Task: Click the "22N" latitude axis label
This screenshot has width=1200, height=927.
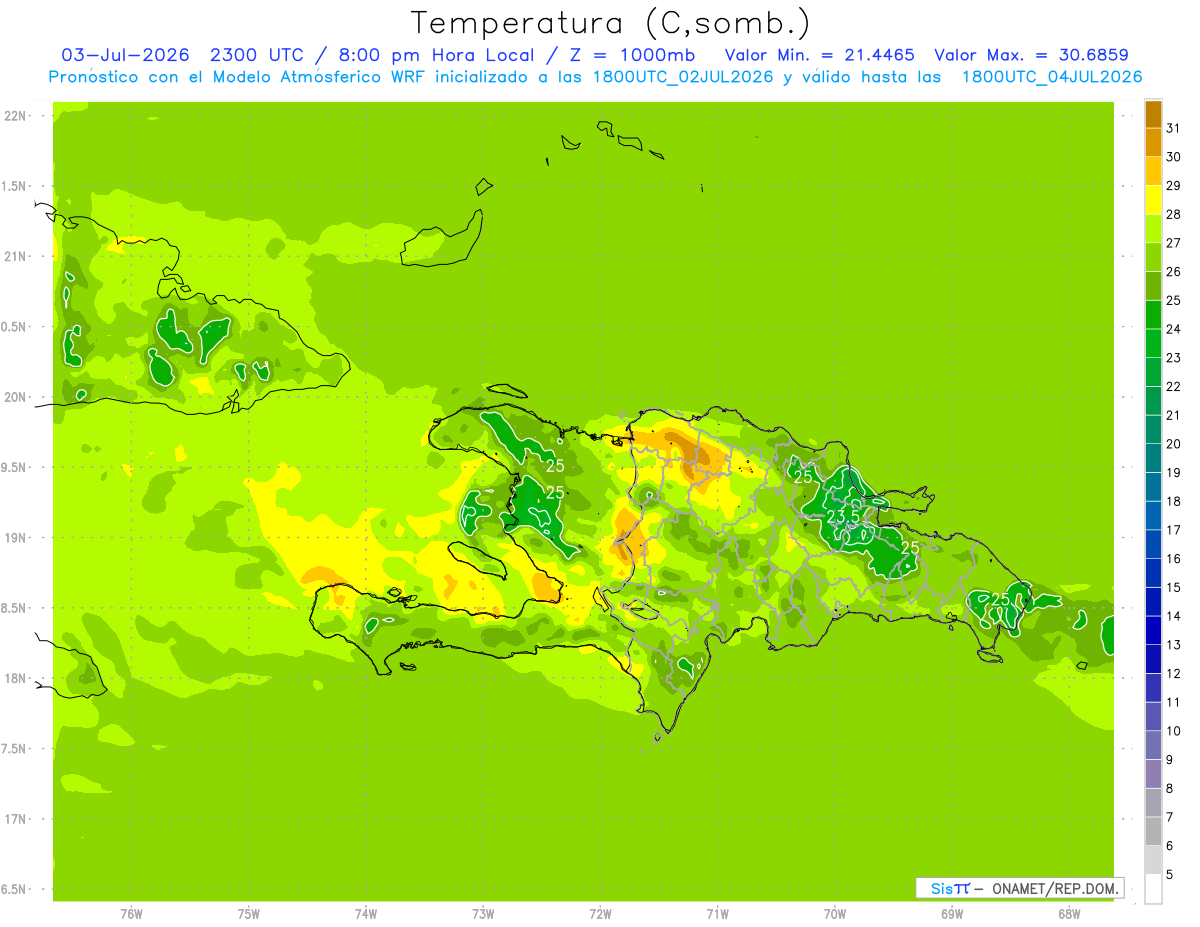Action: click(x=14, y=116)
